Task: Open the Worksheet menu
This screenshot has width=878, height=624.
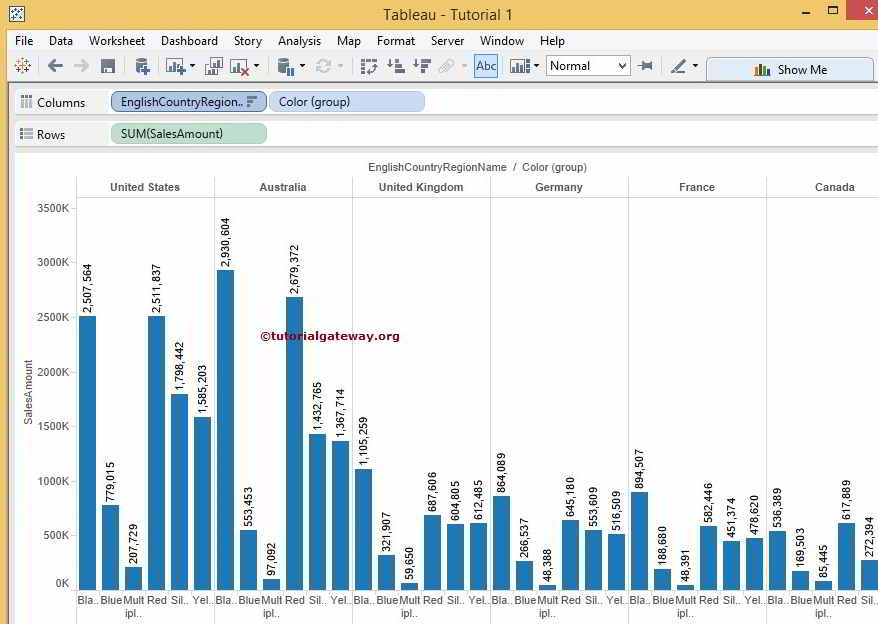Action: pyautogui.click(x=116, y=41)
